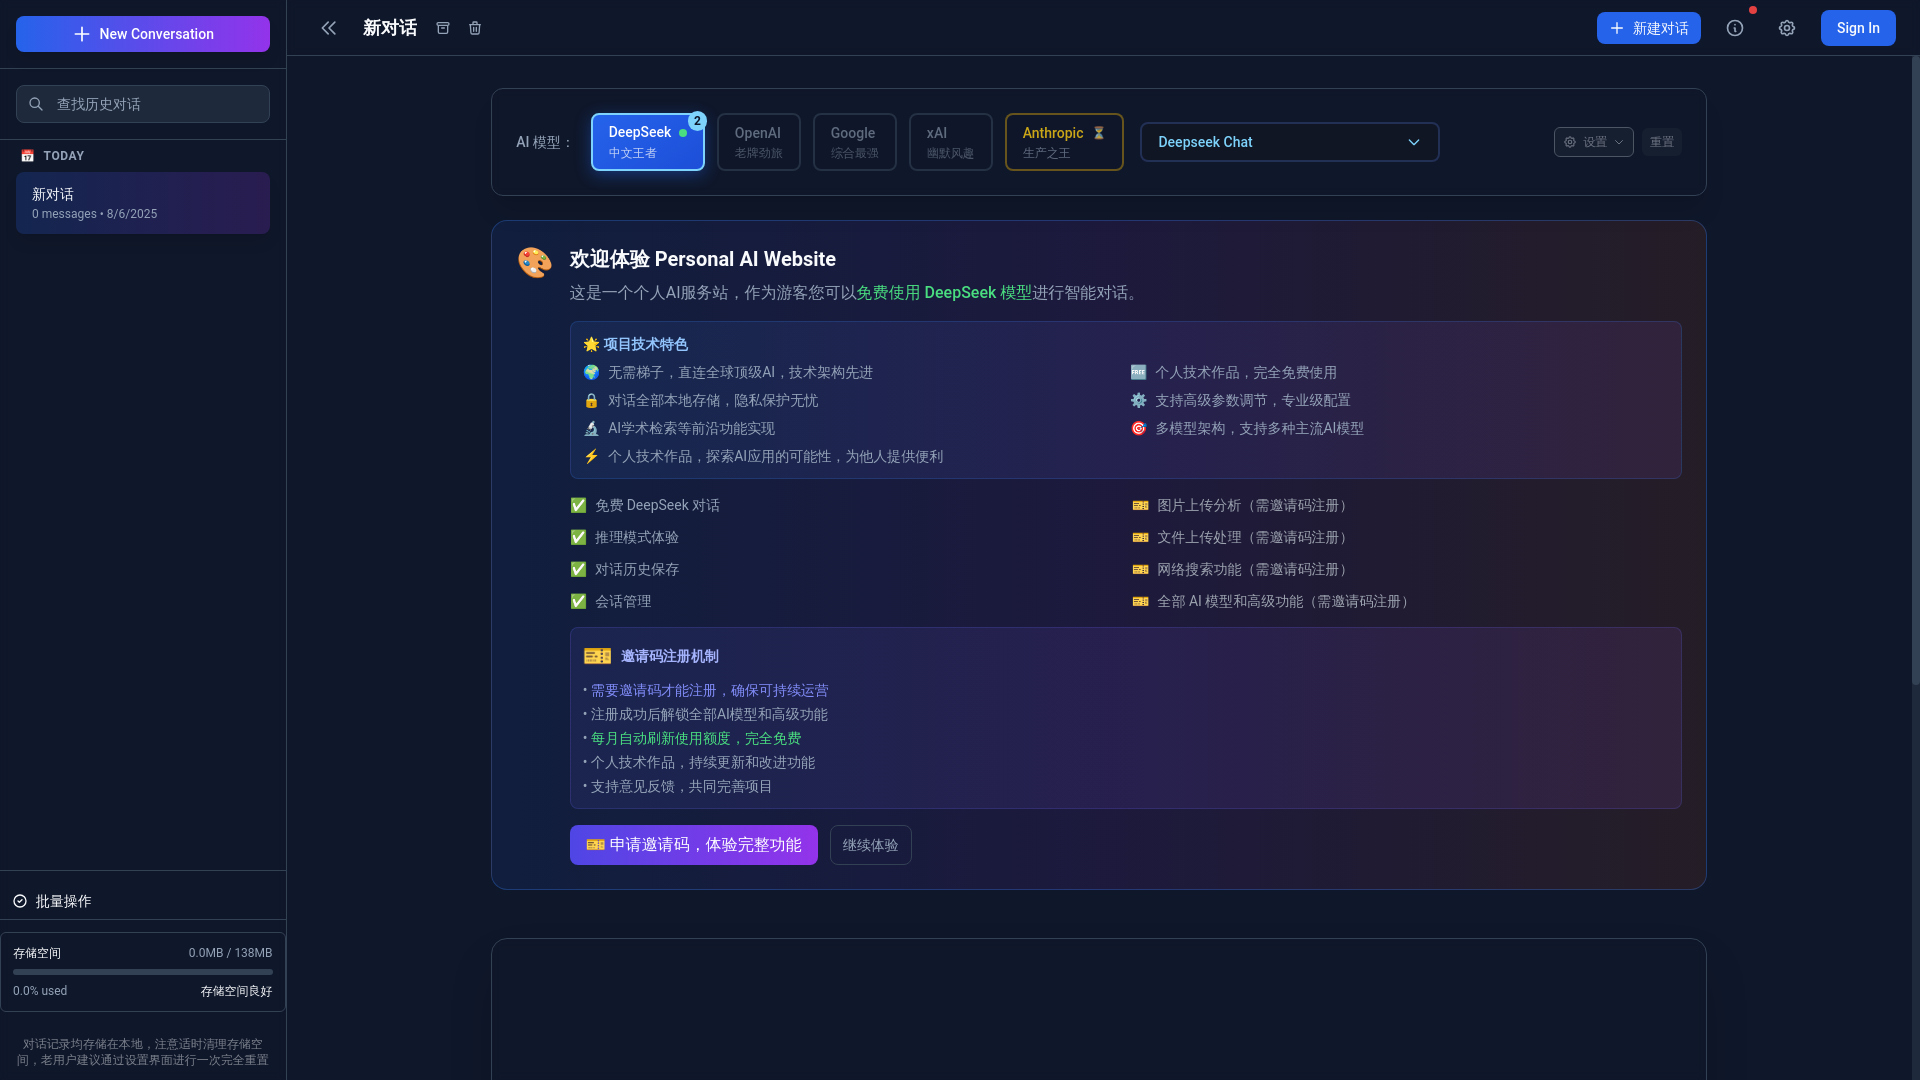
Task: Click FREE icon beside 完全免费使用
Action: tap(1138, 372)
